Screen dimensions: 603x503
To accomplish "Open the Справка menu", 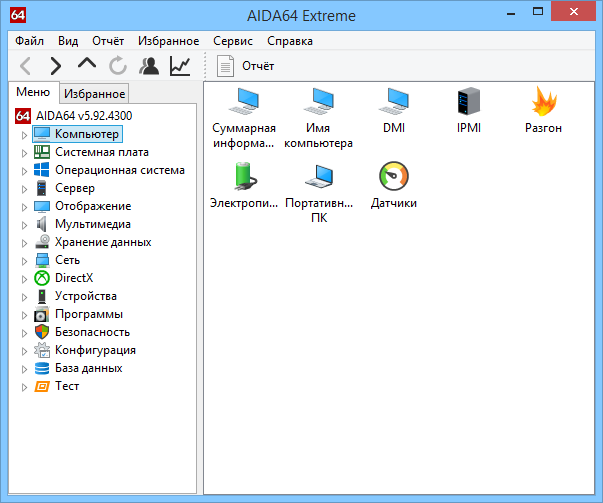I will (x=290, y=41).
